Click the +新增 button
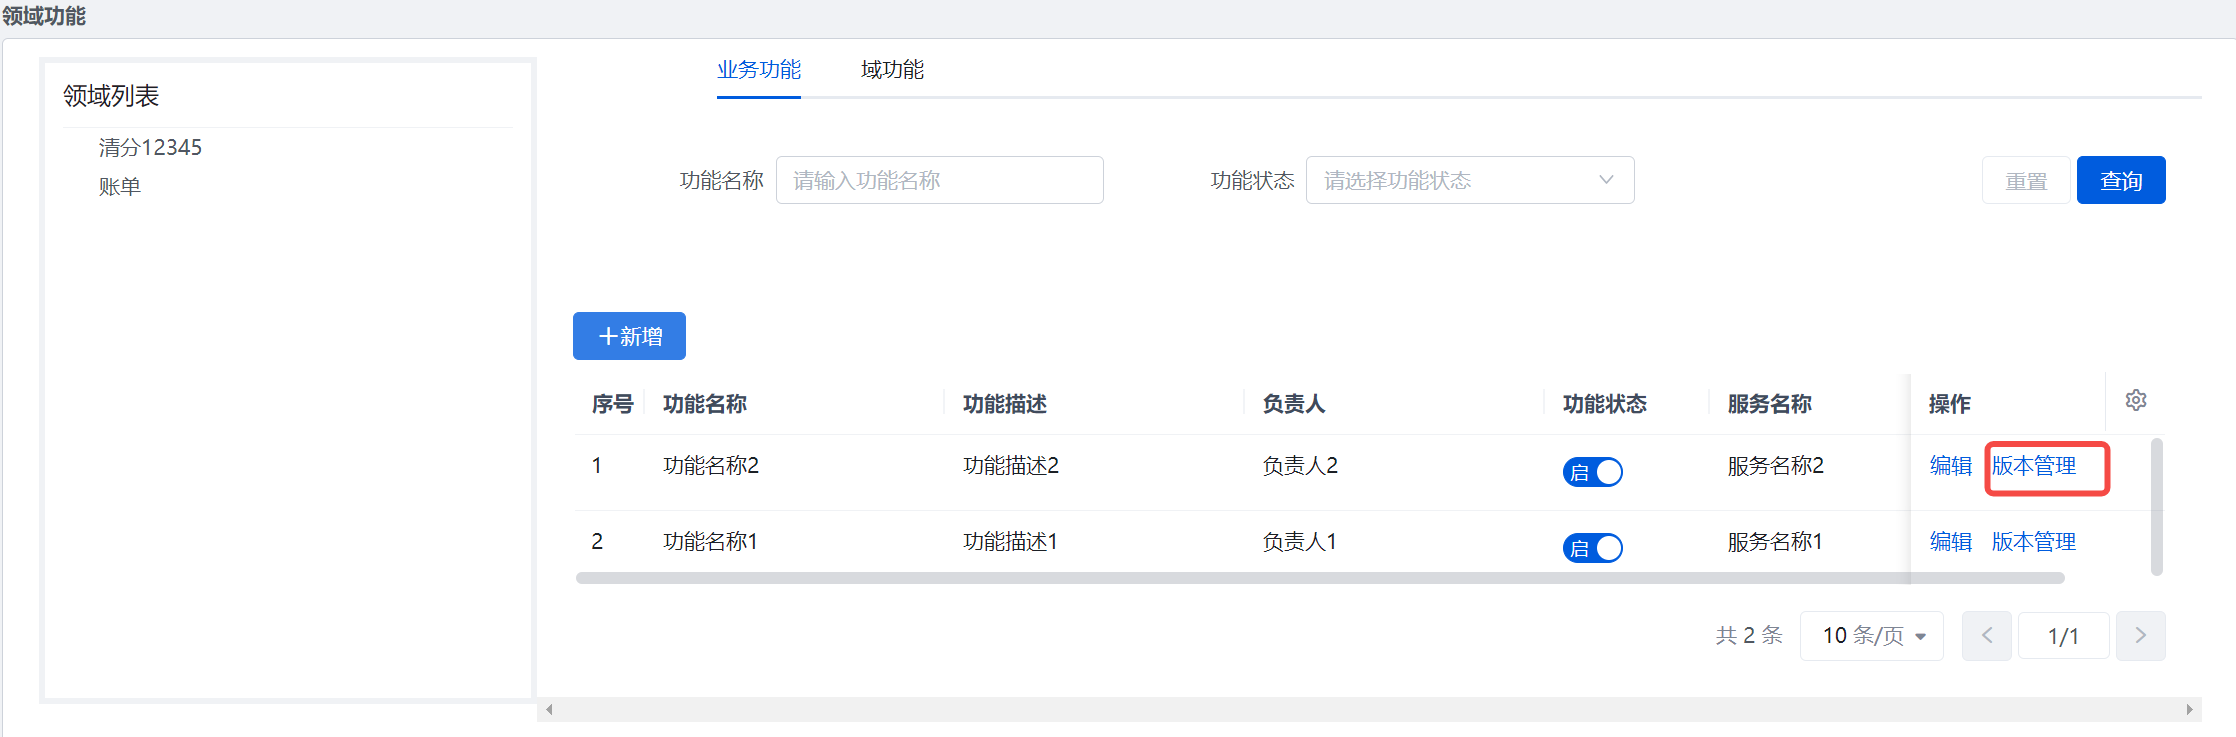The width and height of the screenshot is (2236, 737). 629,336
